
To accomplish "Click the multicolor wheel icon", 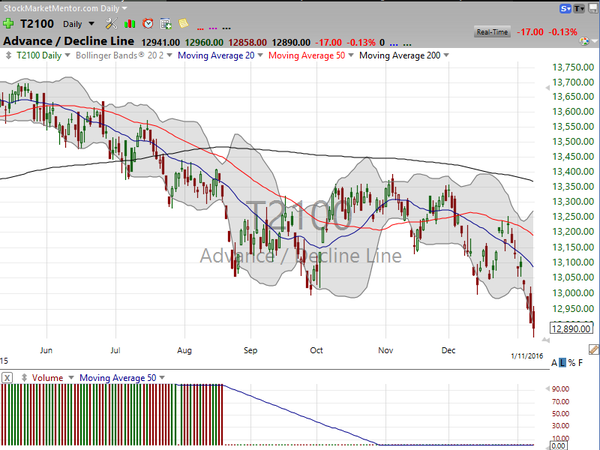I will pos(584,41).
